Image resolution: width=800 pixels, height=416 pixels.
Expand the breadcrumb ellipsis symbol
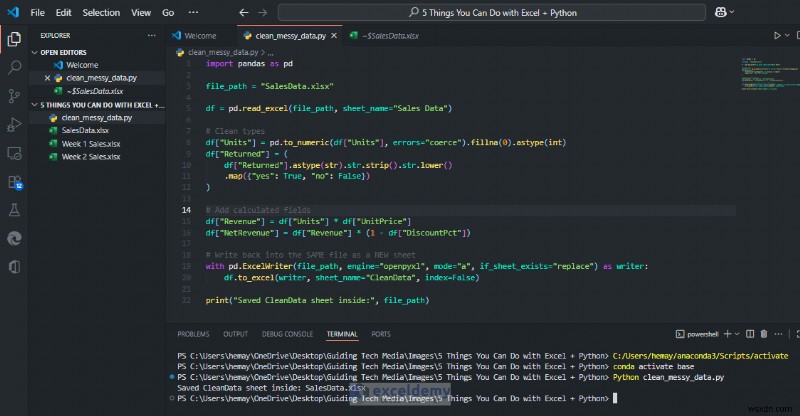[x=270, y=53]
